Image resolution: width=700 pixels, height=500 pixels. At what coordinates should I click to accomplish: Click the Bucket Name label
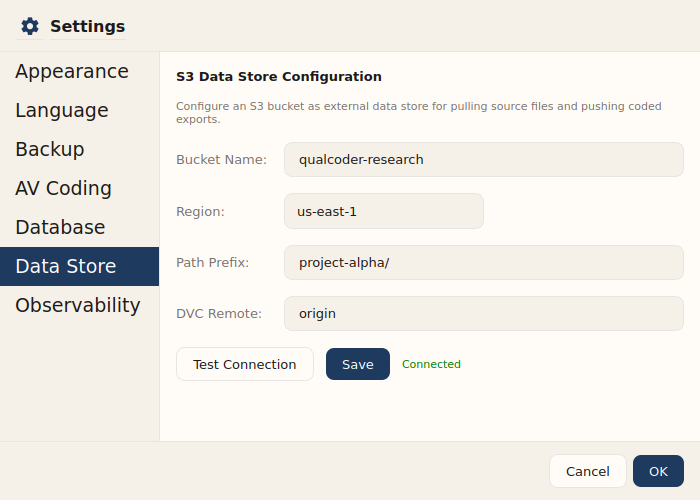[x=221, y=160]
